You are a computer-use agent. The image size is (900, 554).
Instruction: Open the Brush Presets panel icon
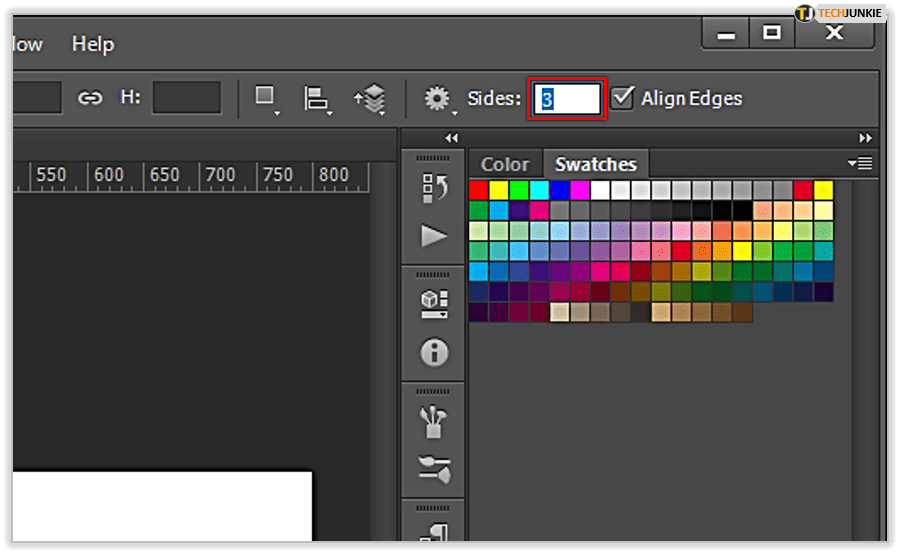435,469
